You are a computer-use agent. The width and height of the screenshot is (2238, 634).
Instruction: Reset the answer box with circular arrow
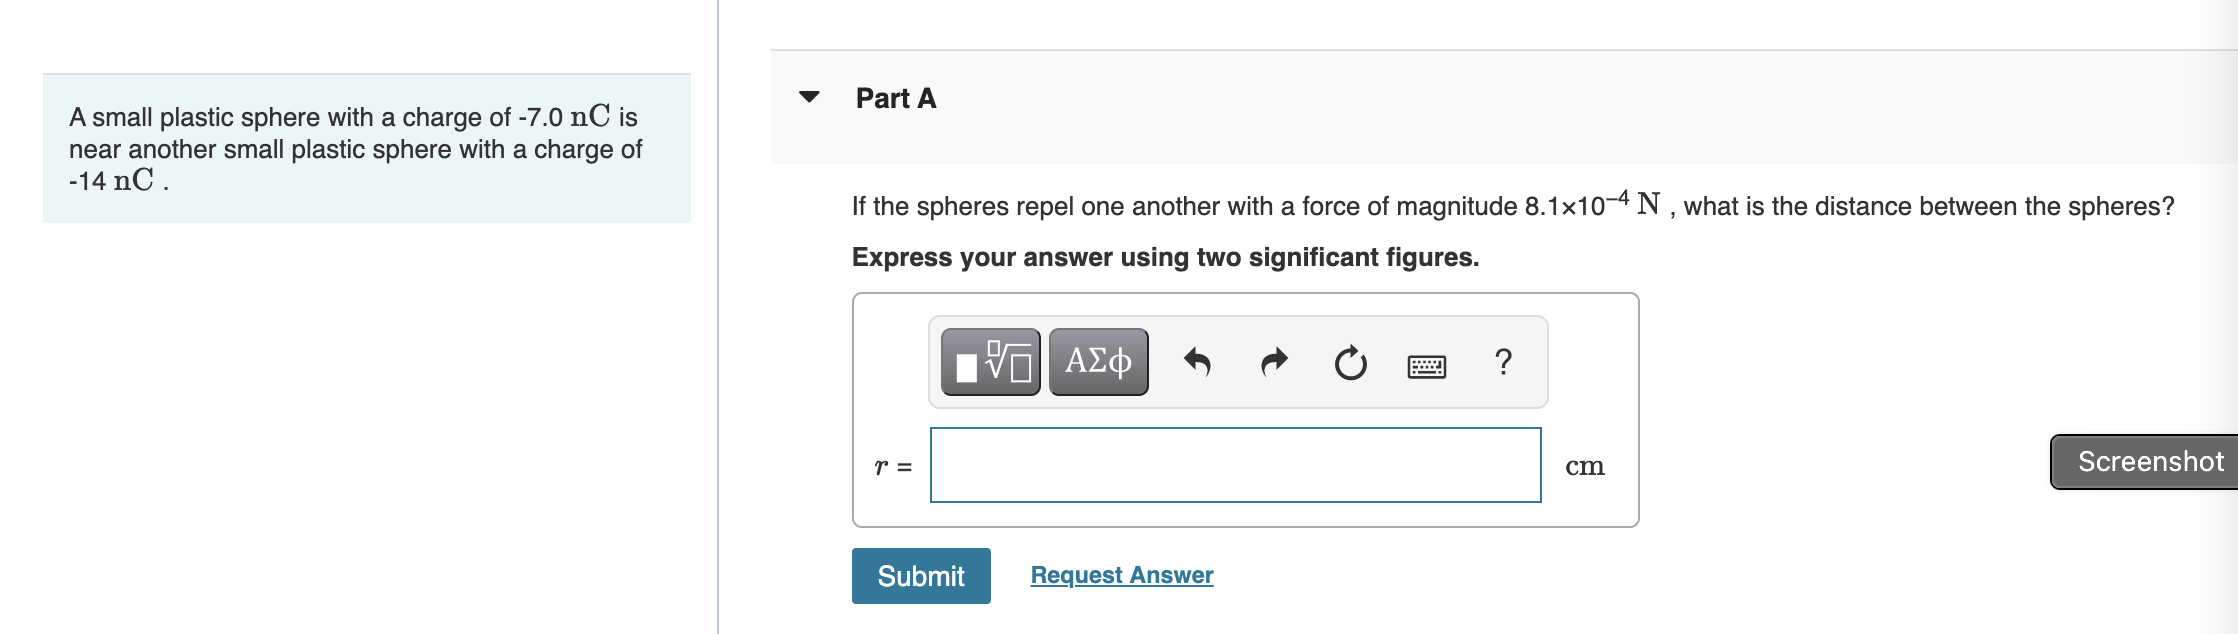point(1350,362)
